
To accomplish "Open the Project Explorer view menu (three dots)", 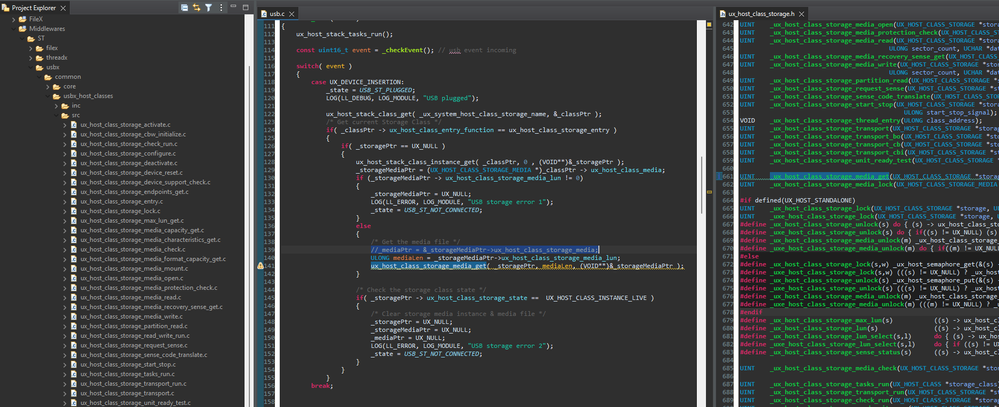I will coord(221,8).
